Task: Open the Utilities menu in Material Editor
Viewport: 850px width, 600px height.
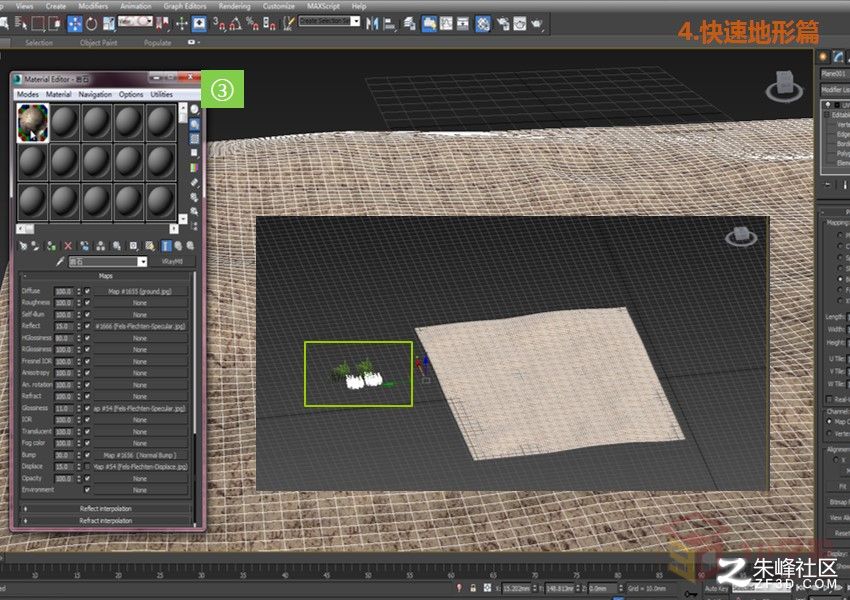Action: tap(162, 94)
